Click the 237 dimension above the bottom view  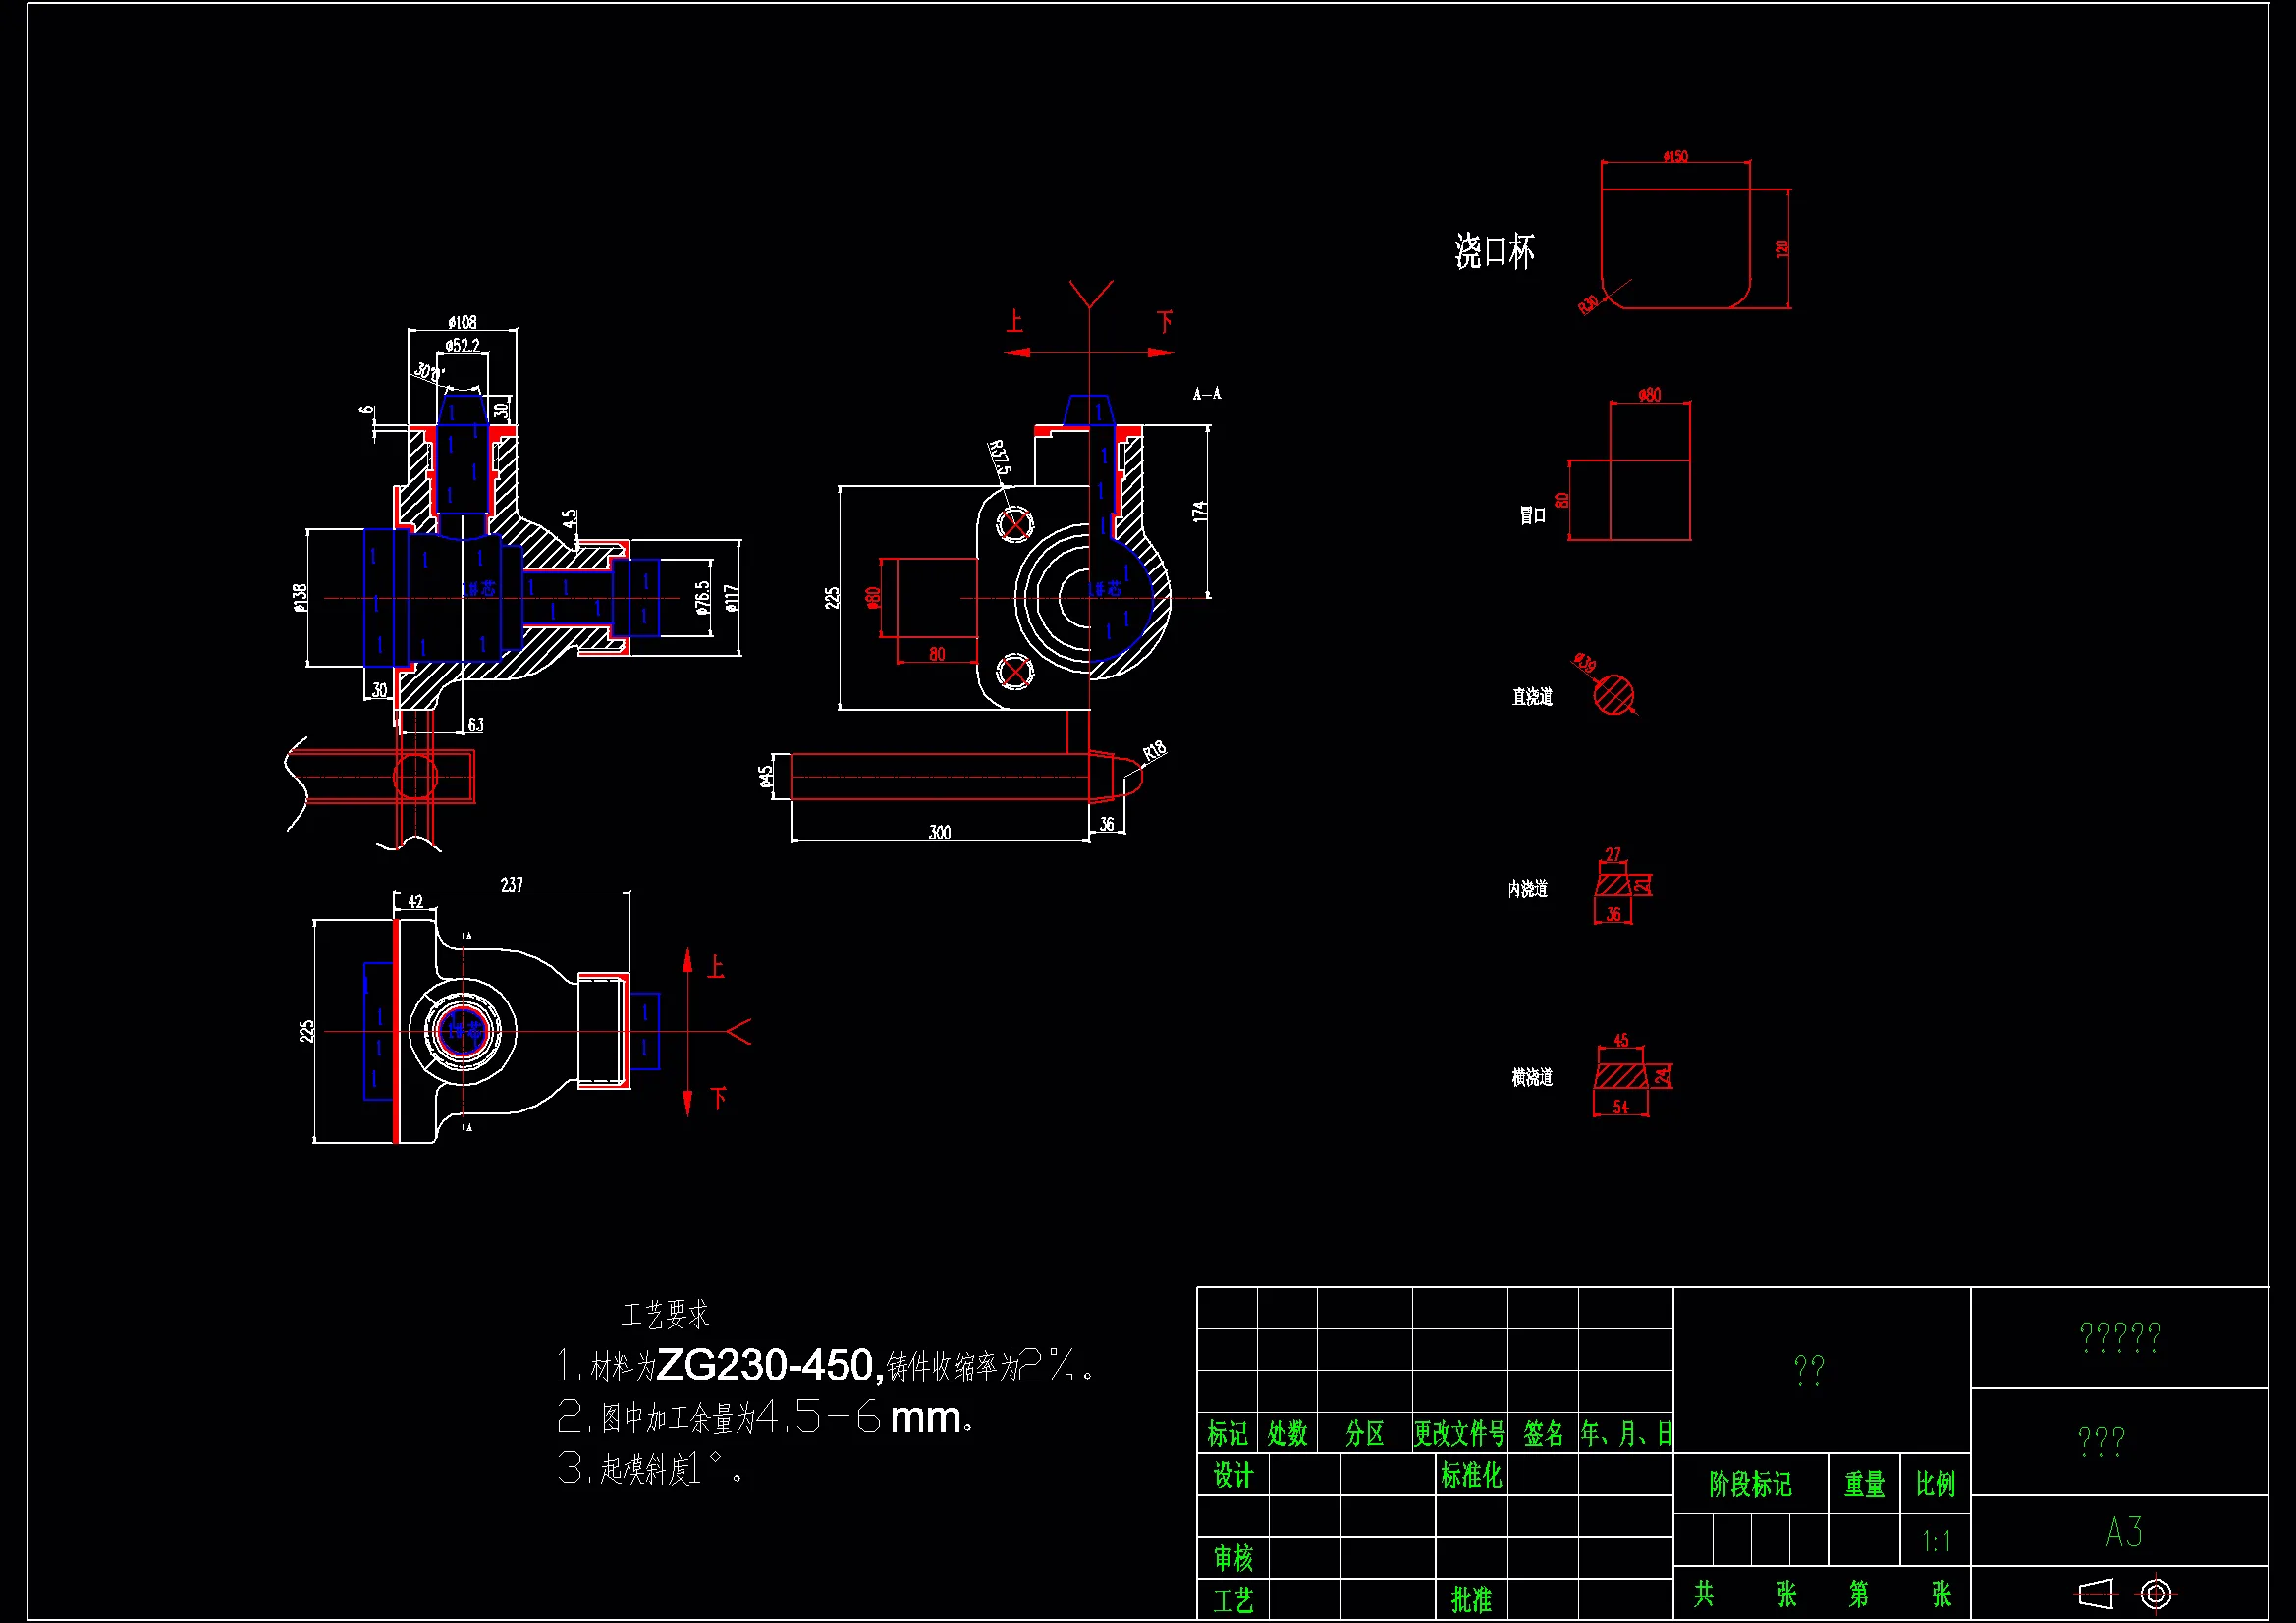coord(511,884)
